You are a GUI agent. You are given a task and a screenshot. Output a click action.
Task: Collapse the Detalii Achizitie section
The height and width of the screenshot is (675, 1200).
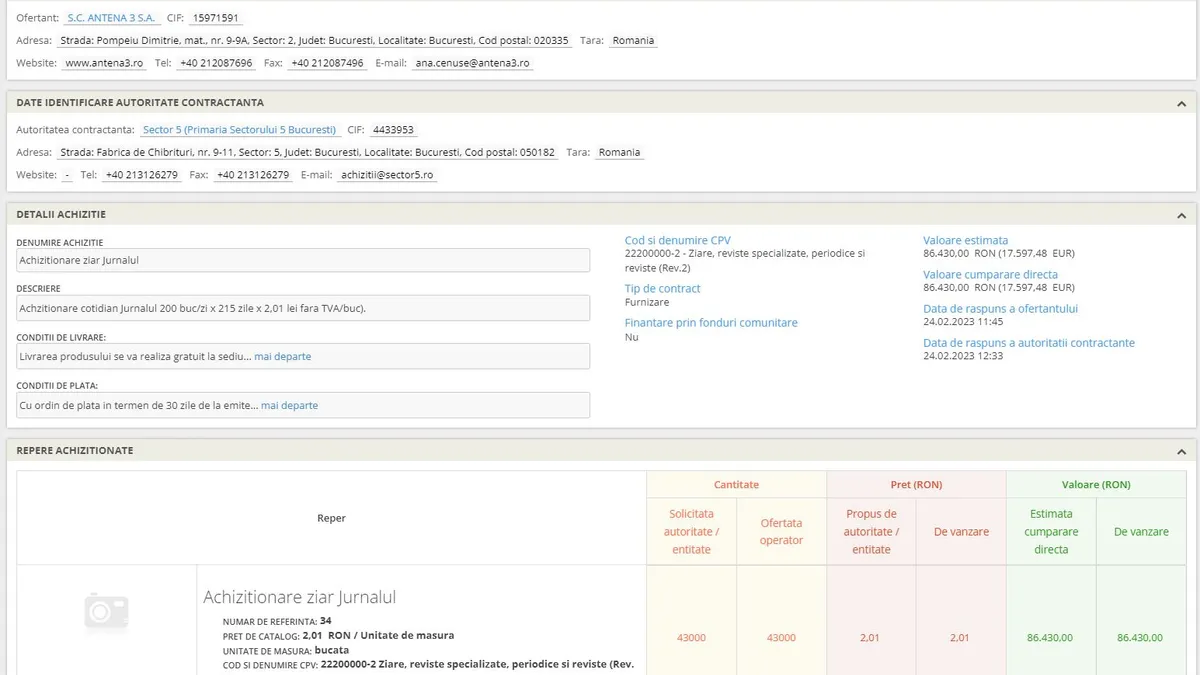pos(1181,215)
